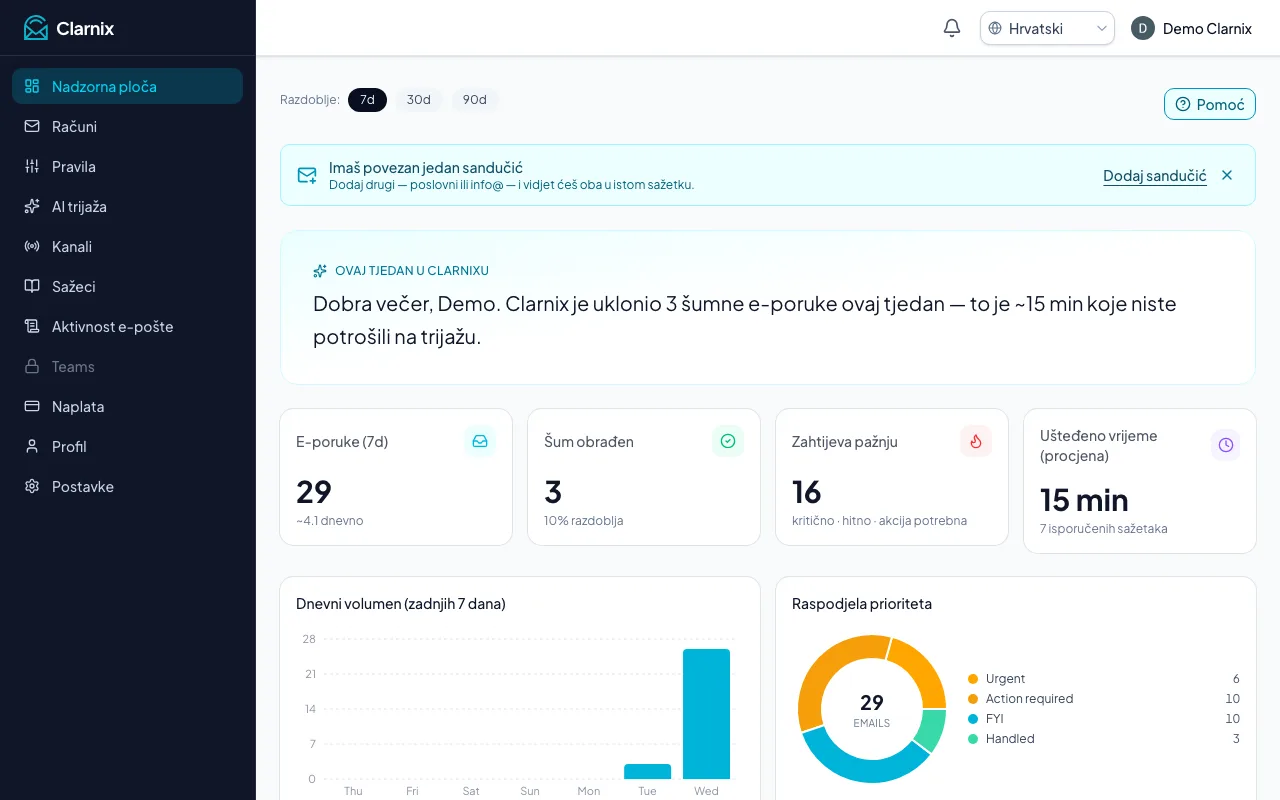The height and width of the screenshot is (800, 1280).
Task: Click the question mark icon in Pomoć
Action: pos(1183,104)
